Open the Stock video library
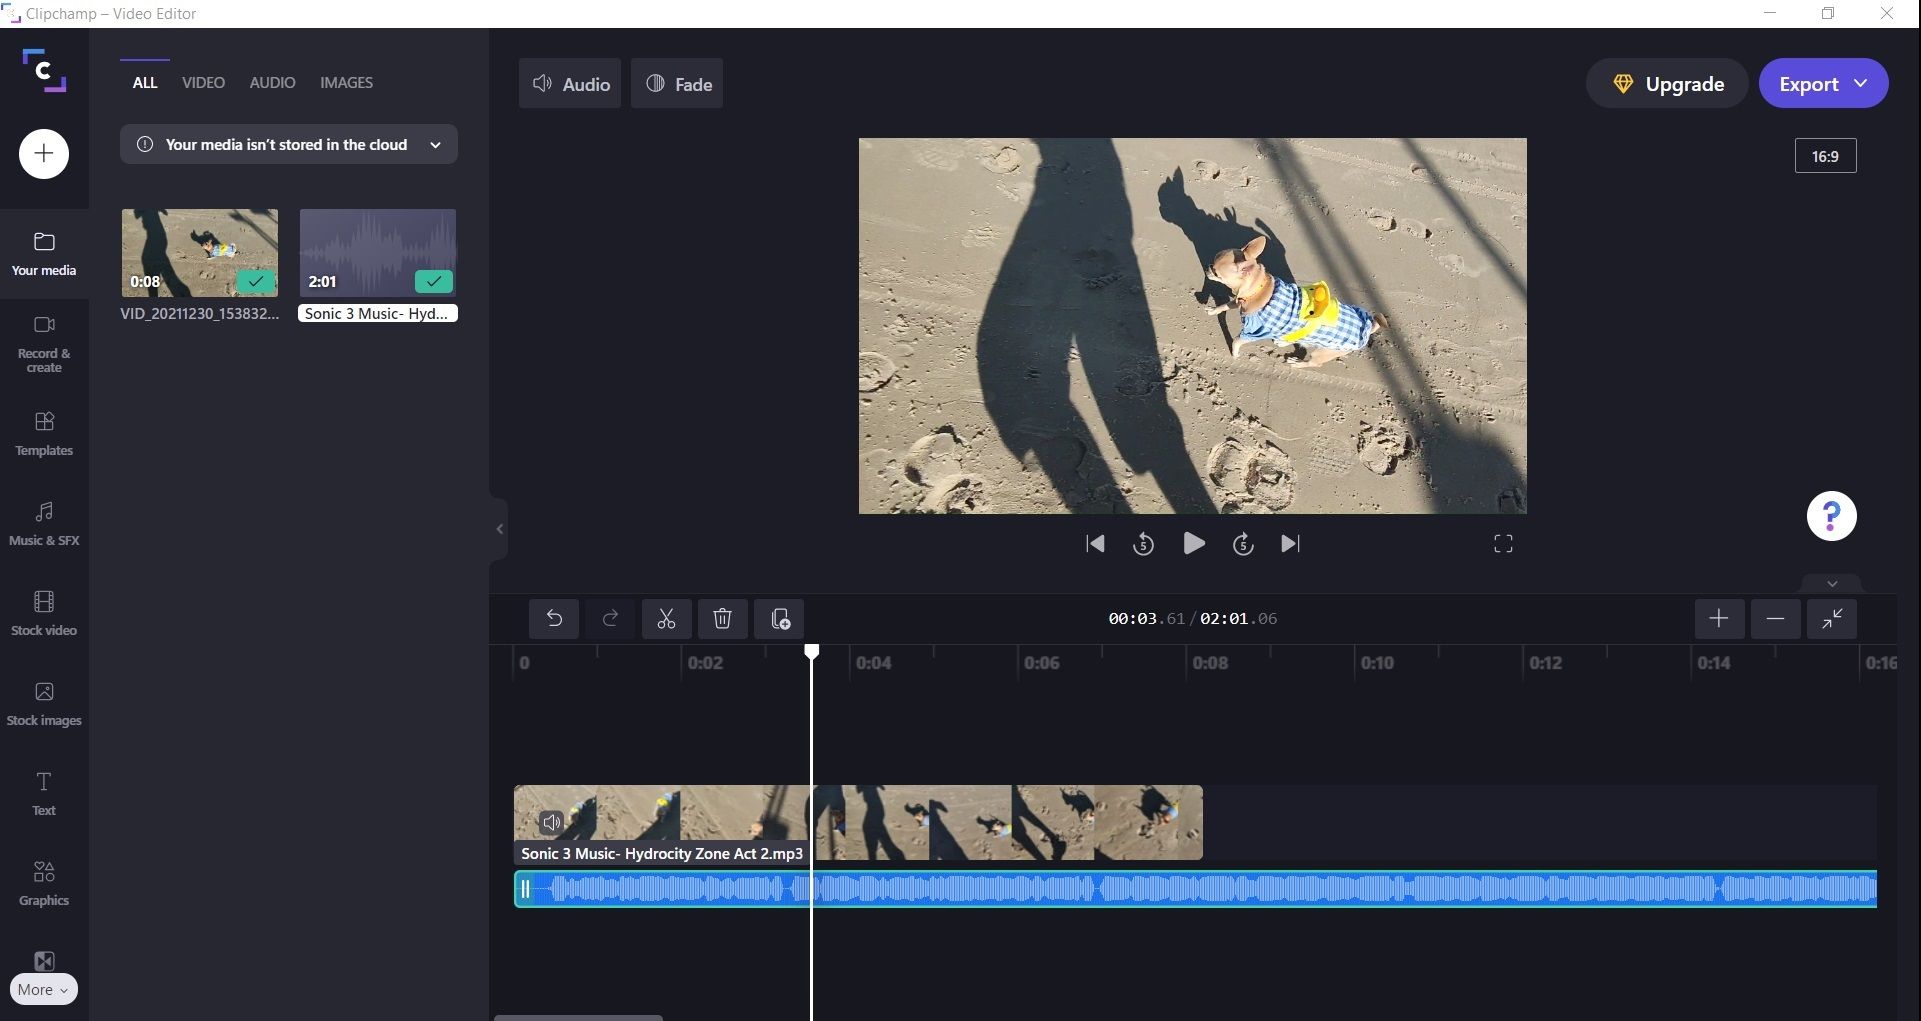 (43, 613)
